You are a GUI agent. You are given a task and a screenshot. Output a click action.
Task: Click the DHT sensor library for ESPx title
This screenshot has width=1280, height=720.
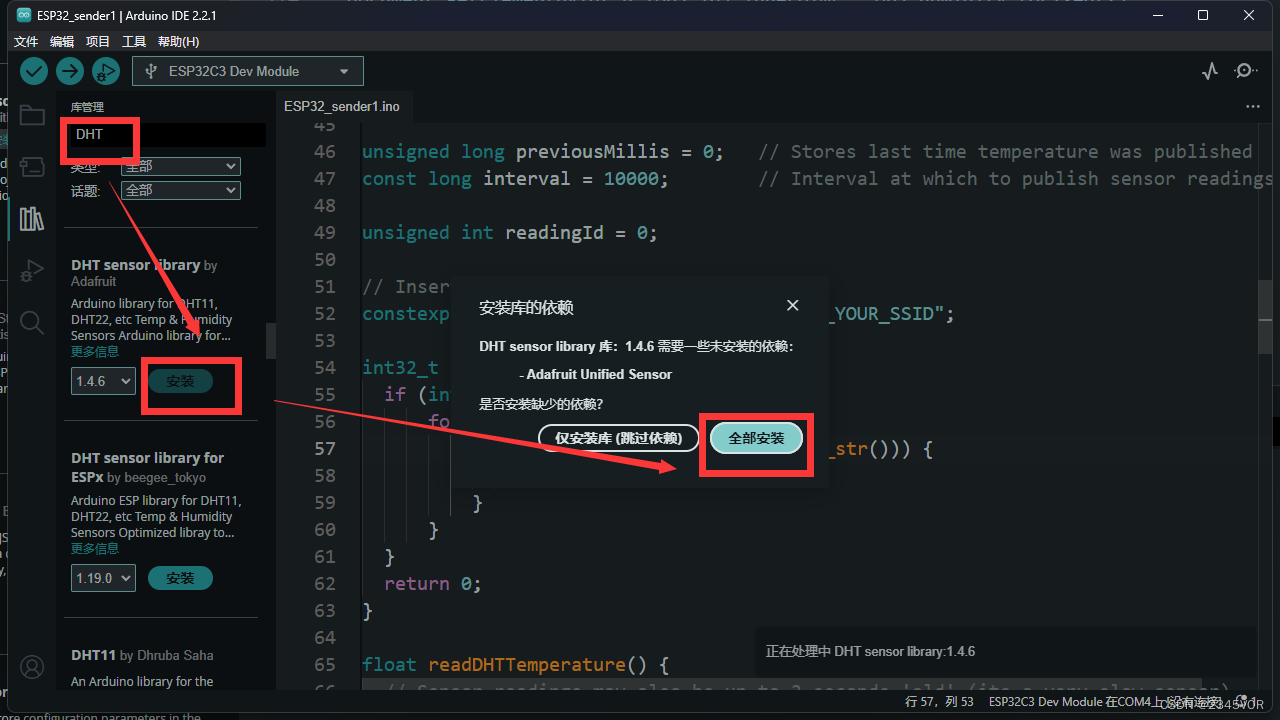pos(147,466)
